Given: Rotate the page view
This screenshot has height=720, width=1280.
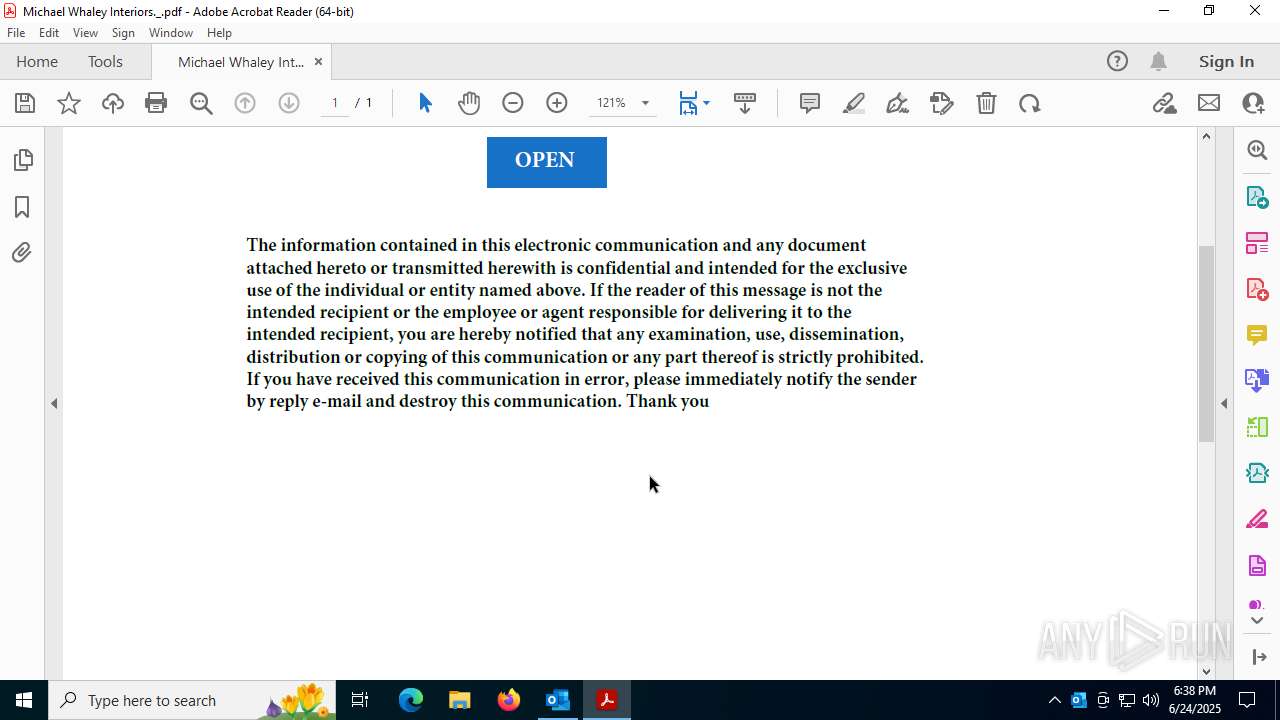Looking at the screenshot, I should tap(1030, 103).
